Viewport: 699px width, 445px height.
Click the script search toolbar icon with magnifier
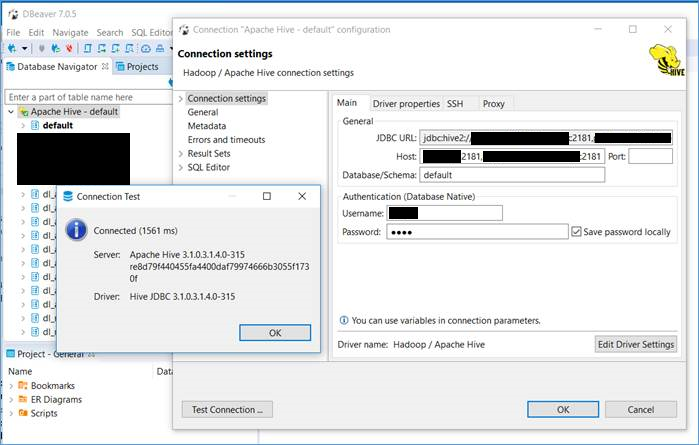tap(129, 48)
